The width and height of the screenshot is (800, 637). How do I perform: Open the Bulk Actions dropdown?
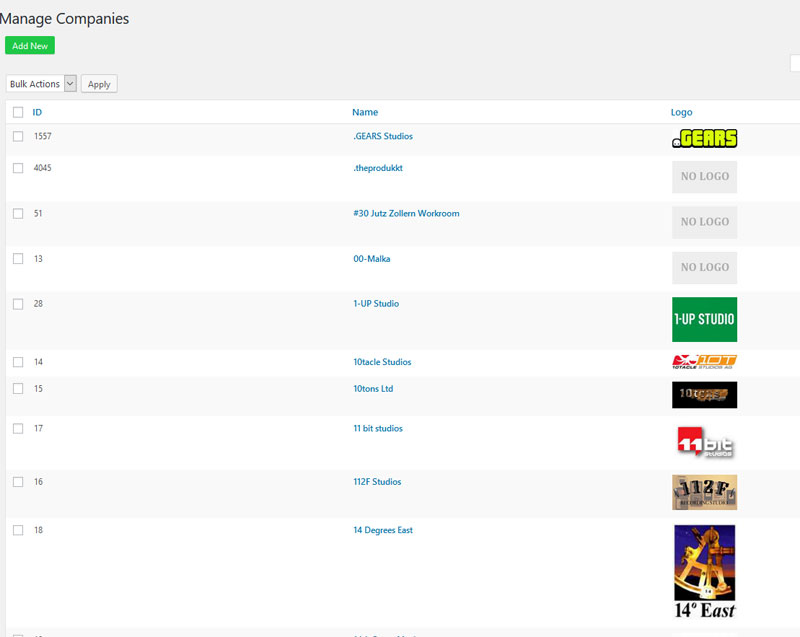pyautogui.click(x=41, y=84)
